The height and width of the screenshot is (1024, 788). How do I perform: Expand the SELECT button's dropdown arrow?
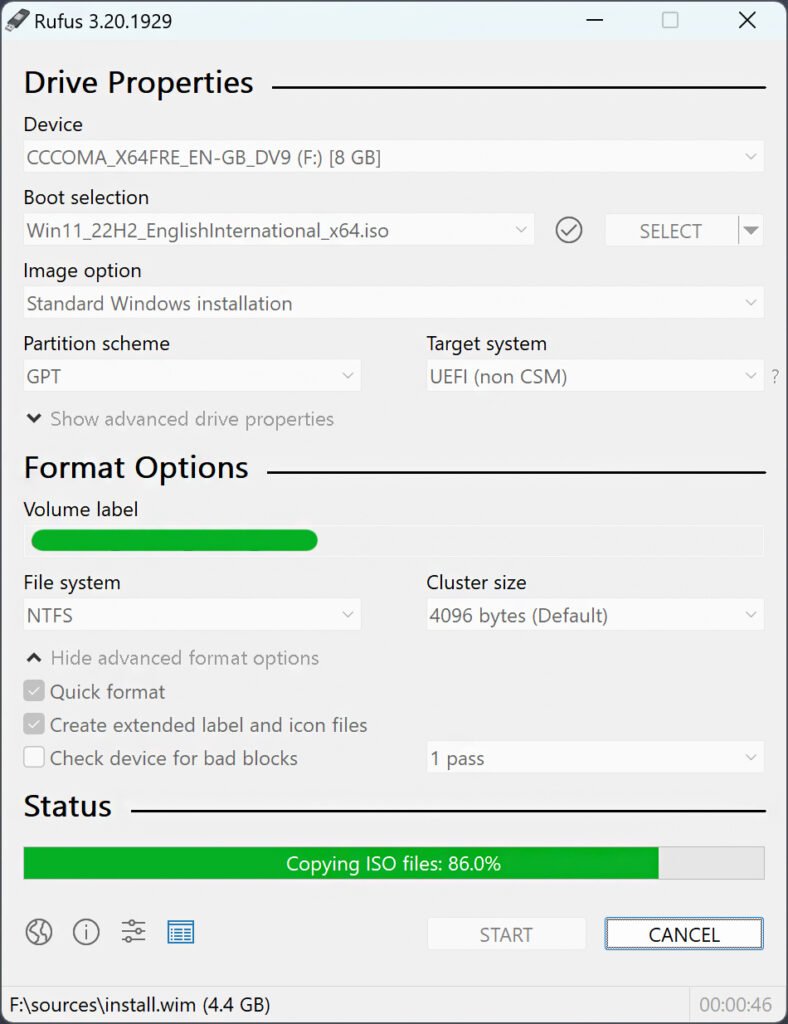pyautogui.click(x=751, y=230)
